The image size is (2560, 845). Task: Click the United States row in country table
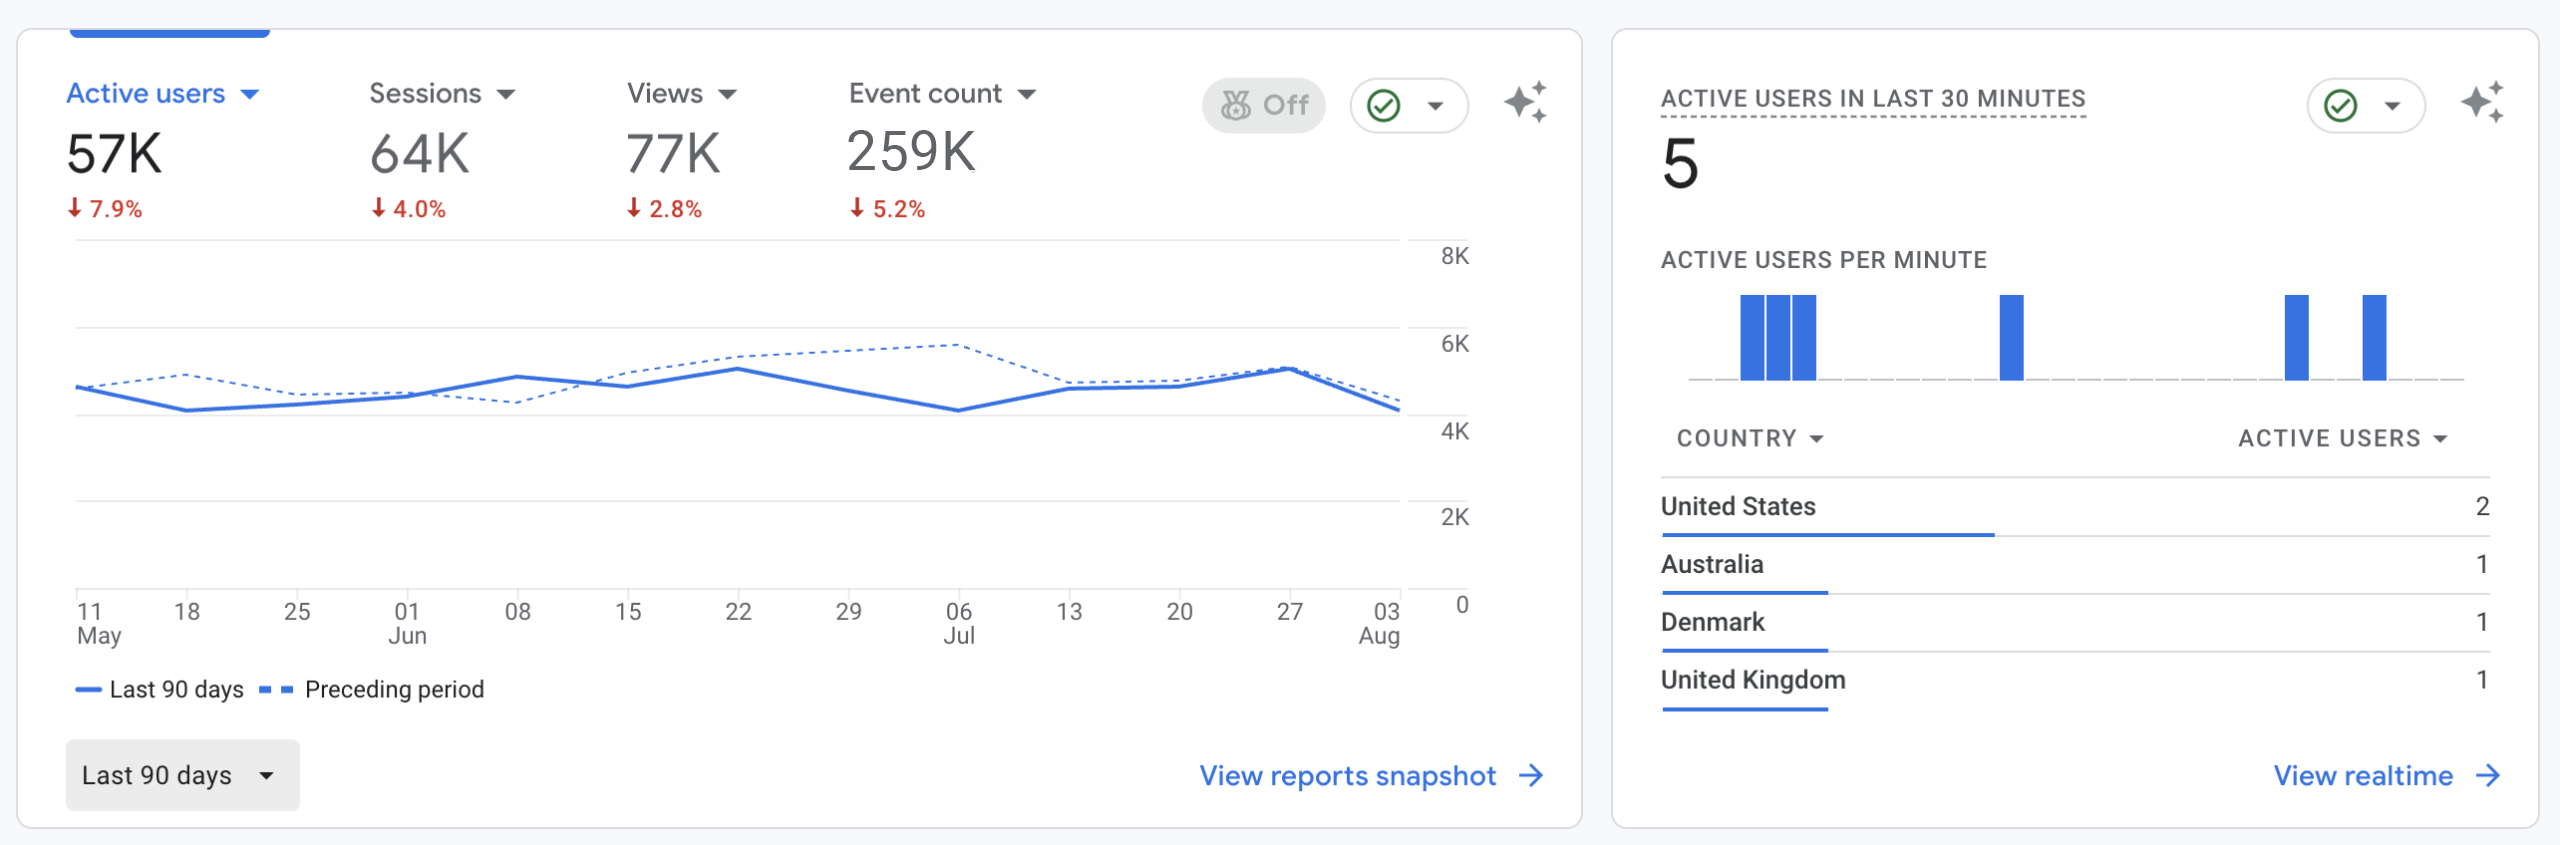coord(1738,506)
